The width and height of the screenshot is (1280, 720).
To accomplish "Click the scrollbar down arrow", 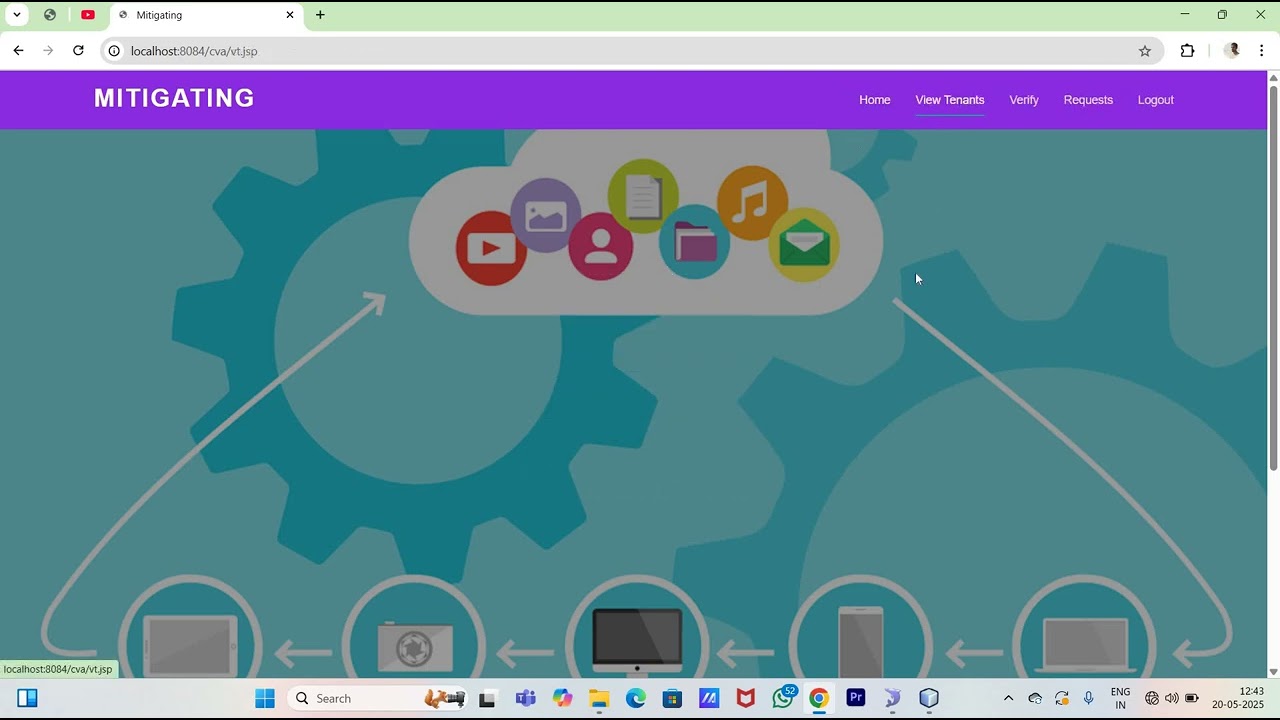I will coord(1273,672).
